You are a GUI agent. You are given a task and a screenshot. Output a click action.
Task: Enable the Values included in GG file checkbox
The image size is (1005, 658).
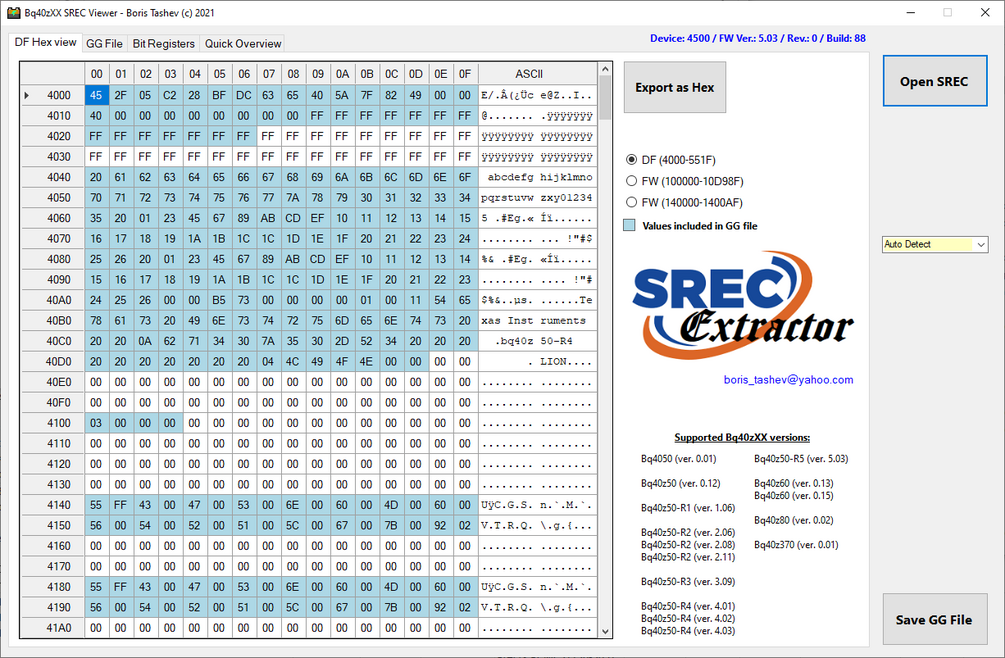pos(628,225)
